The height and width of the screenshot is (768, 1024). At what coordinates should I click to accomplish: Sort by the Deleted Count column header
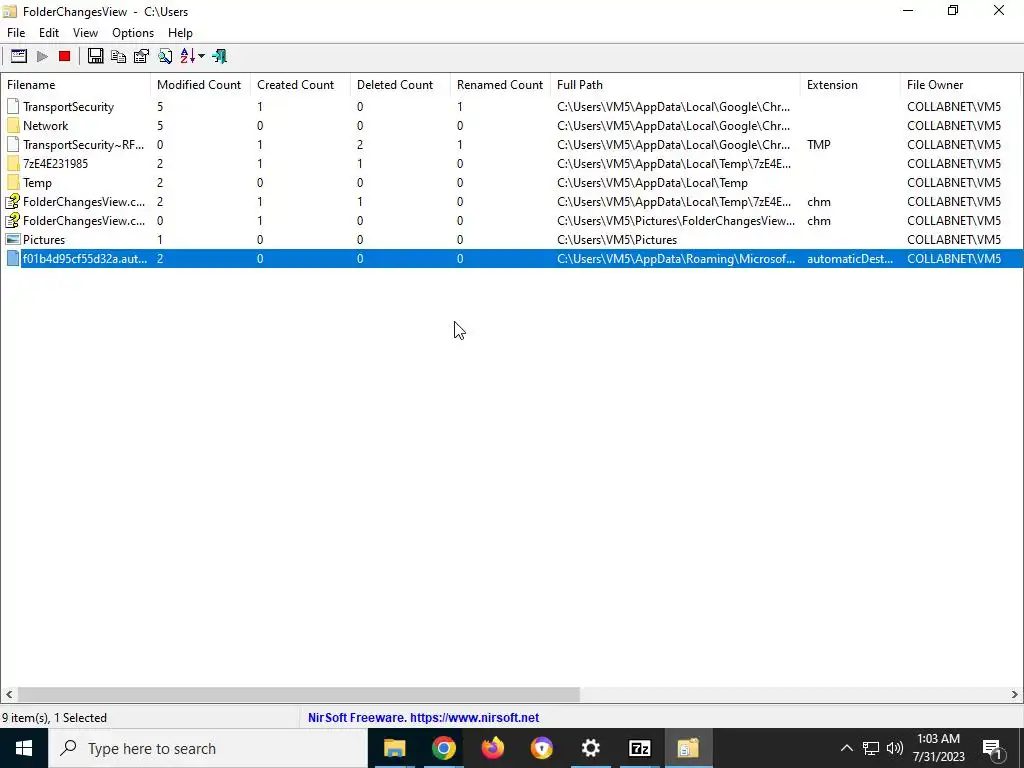point(400,85)
